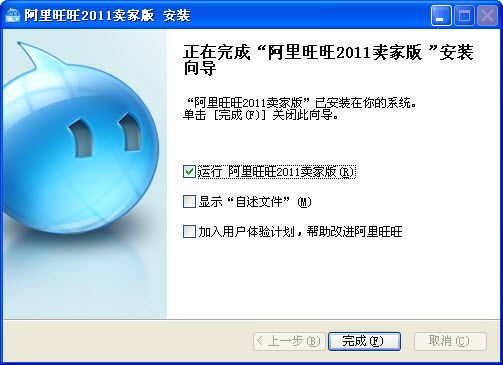The image size is (503, 365).
Task: Click the mascot's right eye
Action: pos(130,132)
